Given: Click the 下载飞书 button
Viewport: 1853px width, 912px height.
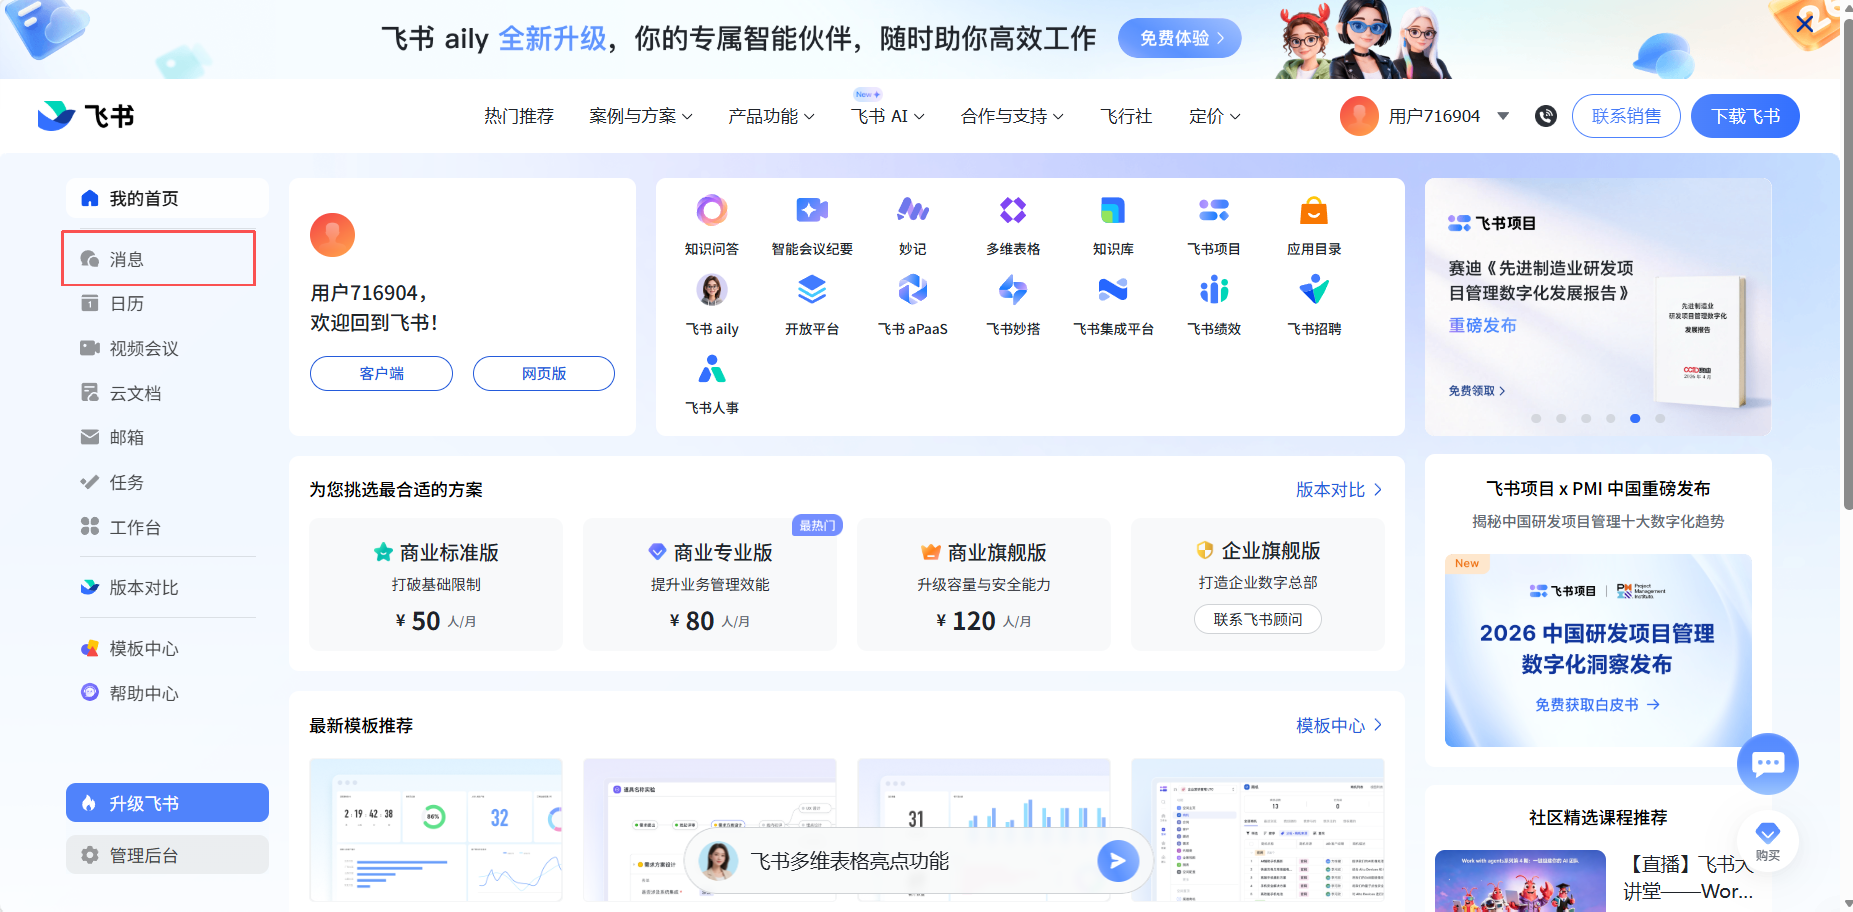Looking at the screenshot, I should click(x=1745, y=116).
